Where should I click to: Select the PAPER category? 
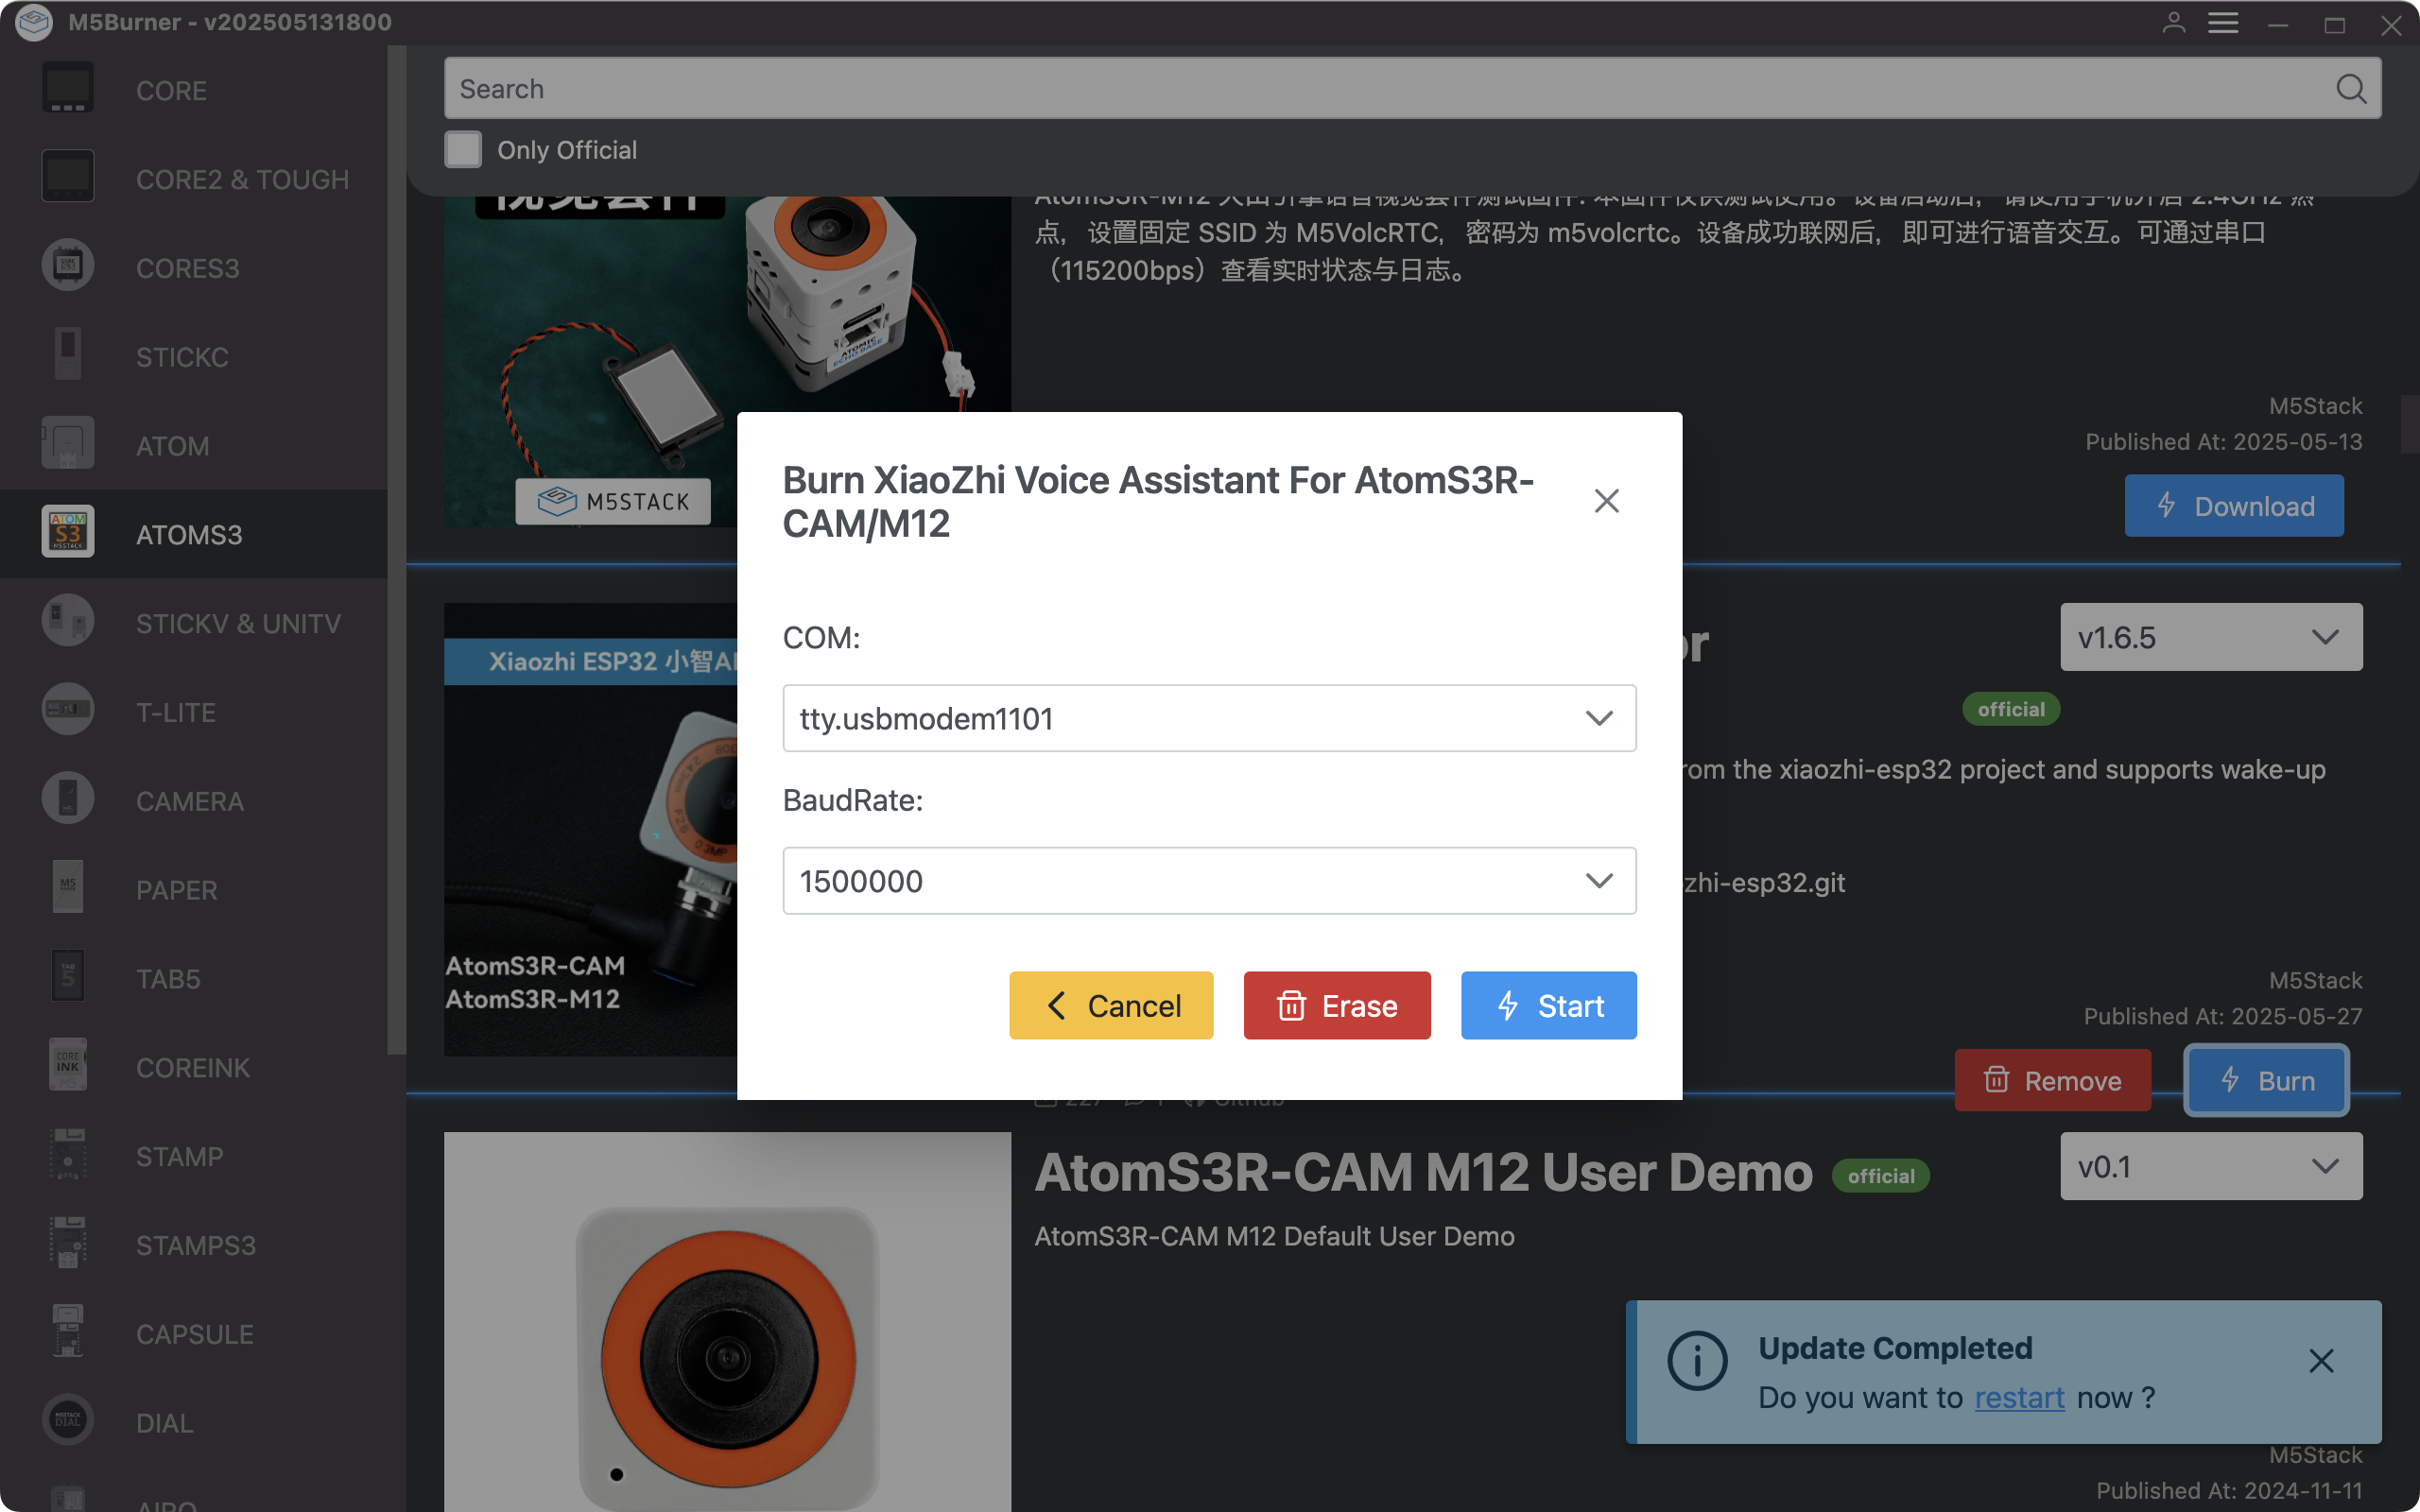pos(193,889)
